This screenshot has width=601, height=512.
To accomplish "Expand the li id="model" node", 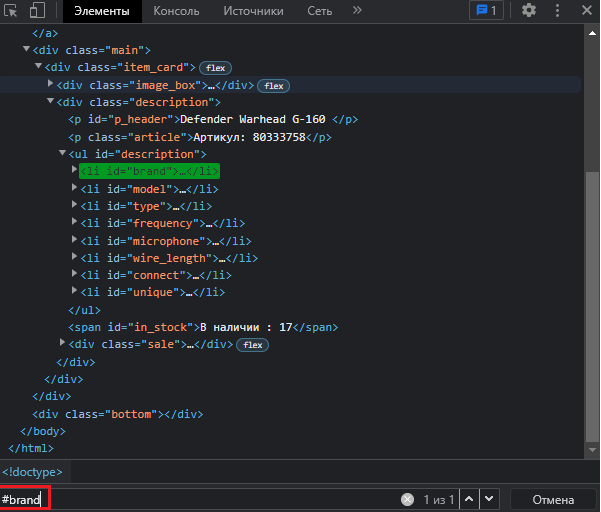I will click(75, 188).
